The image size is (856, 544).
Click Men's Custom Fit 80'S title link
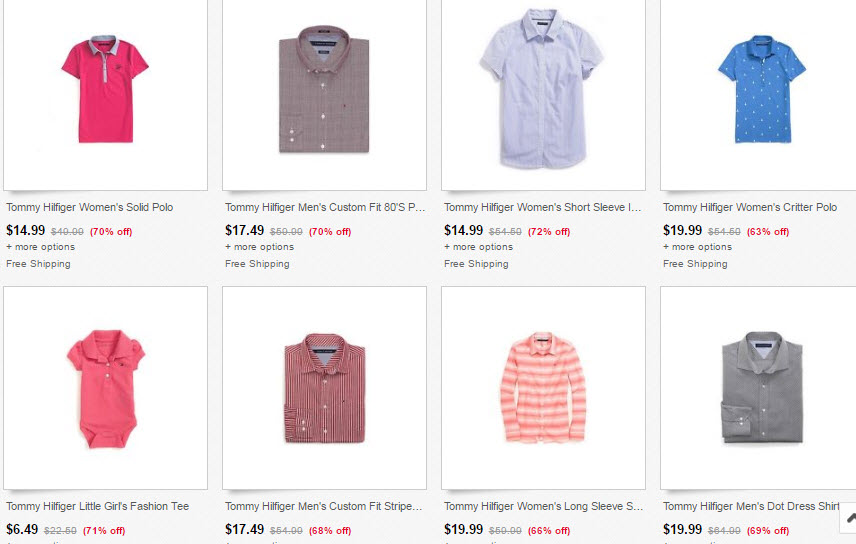[x=325, y=207]
